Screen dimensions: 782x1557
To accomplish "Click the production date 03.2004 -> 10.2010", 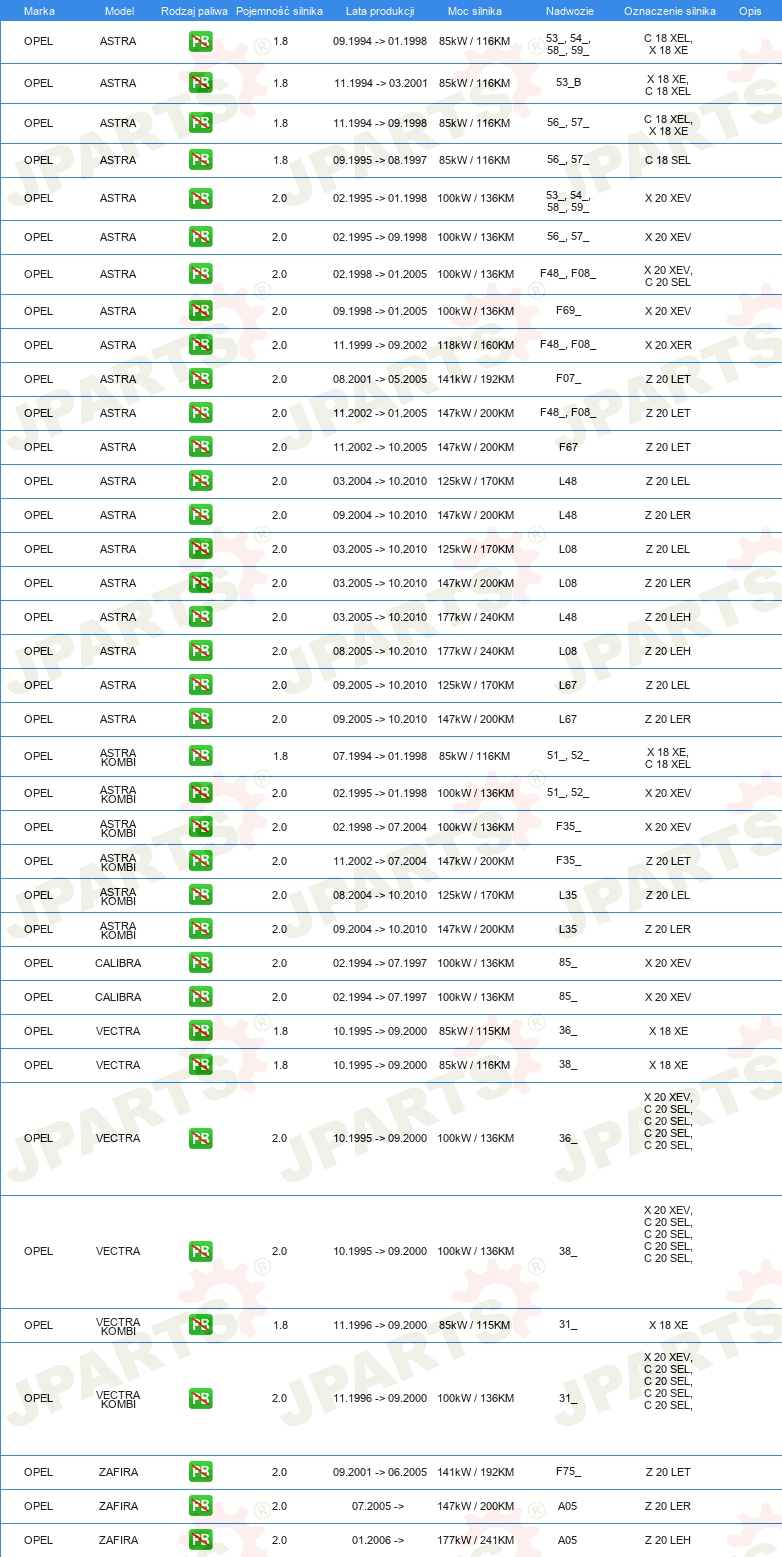I will coord(380,481).
